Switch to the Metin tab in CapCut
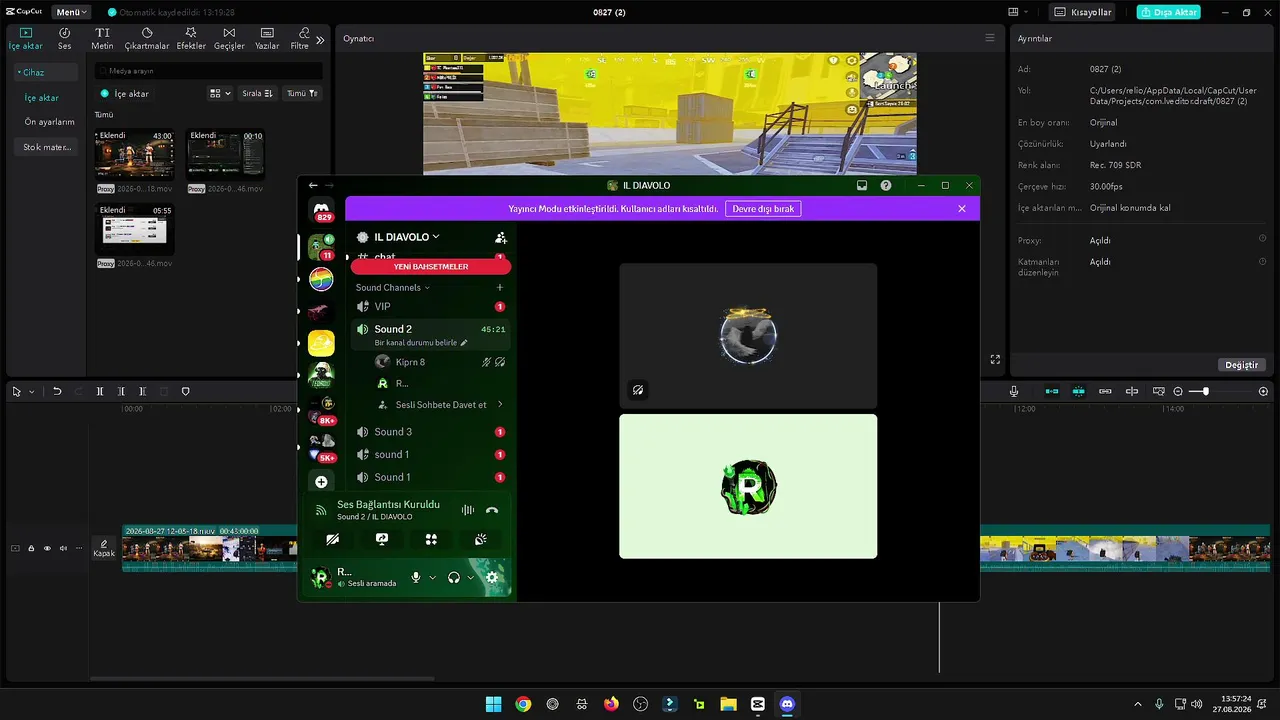Screen dimensions: 1280x720 coord(102,38)
